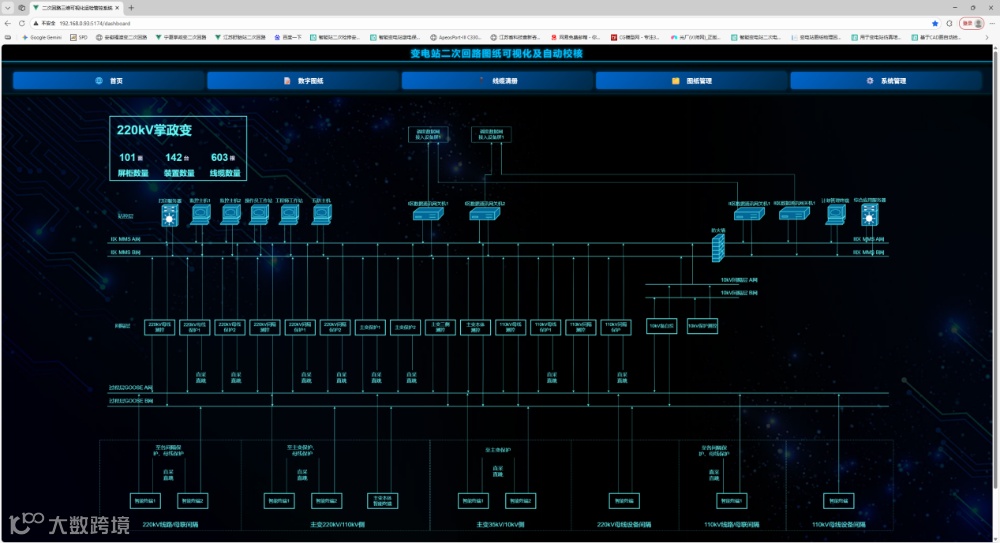This screenshot has width=1000, height=543.
Task: Select the 10kV备自投 device box
Action: point(661,326)
